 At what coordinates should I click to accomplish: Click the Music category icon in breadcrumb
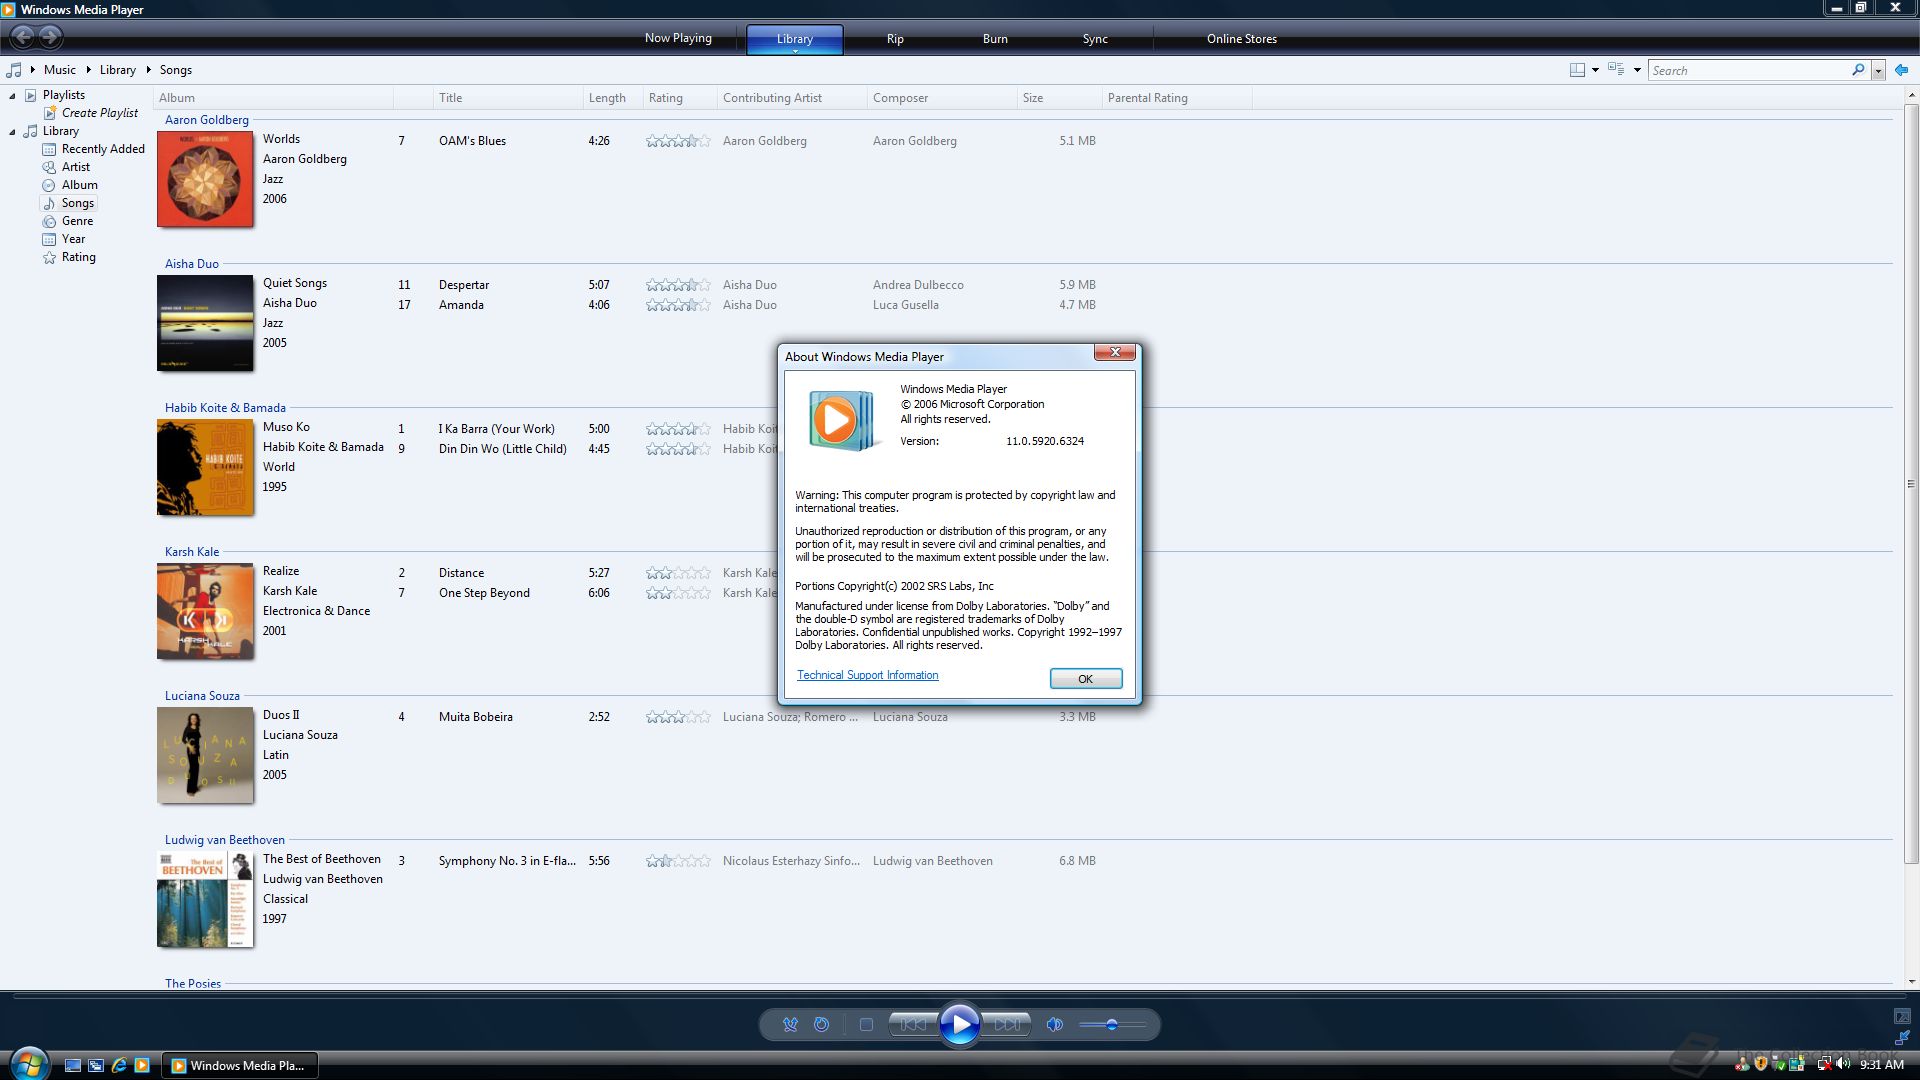[14, 70]
